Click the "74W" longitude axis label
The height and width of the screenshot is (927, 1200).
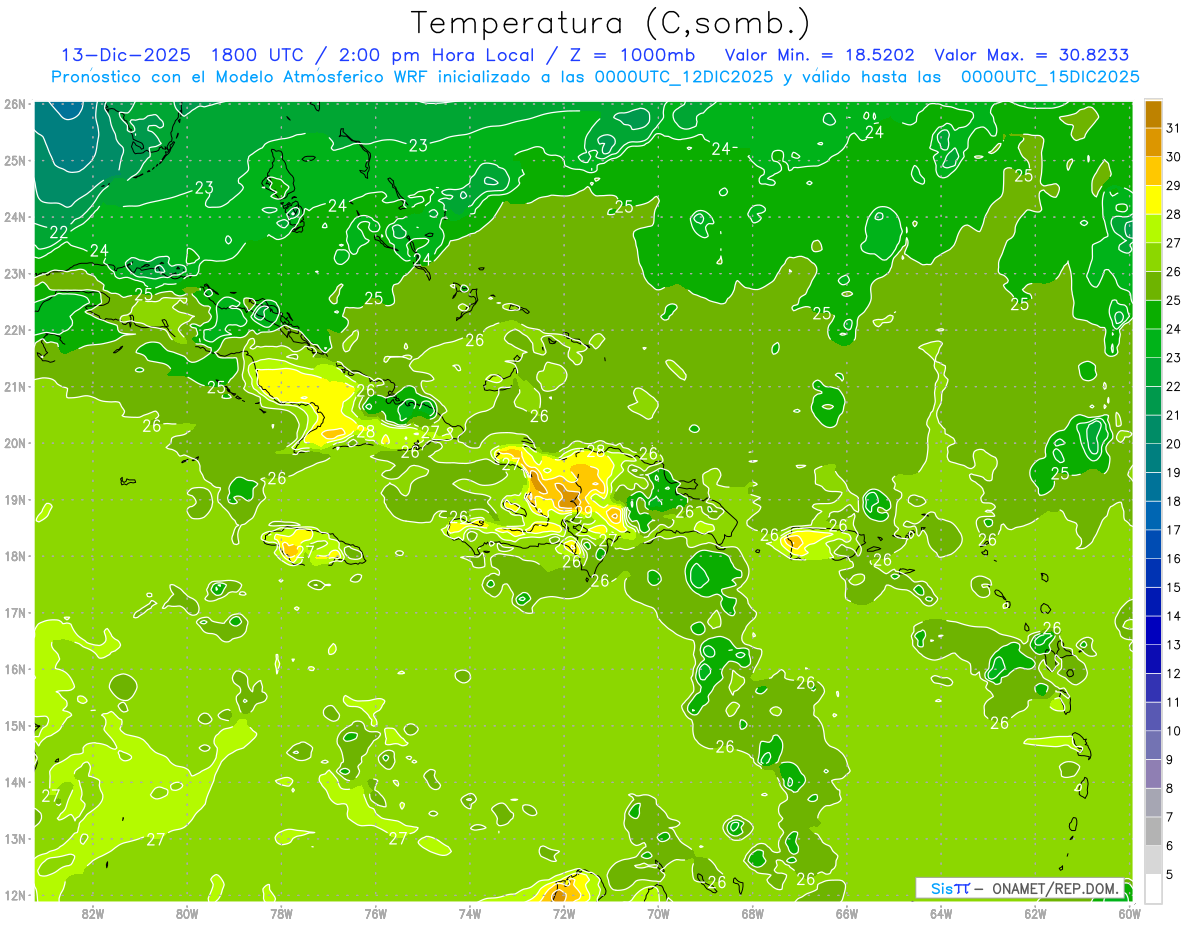tap(470, 913)
